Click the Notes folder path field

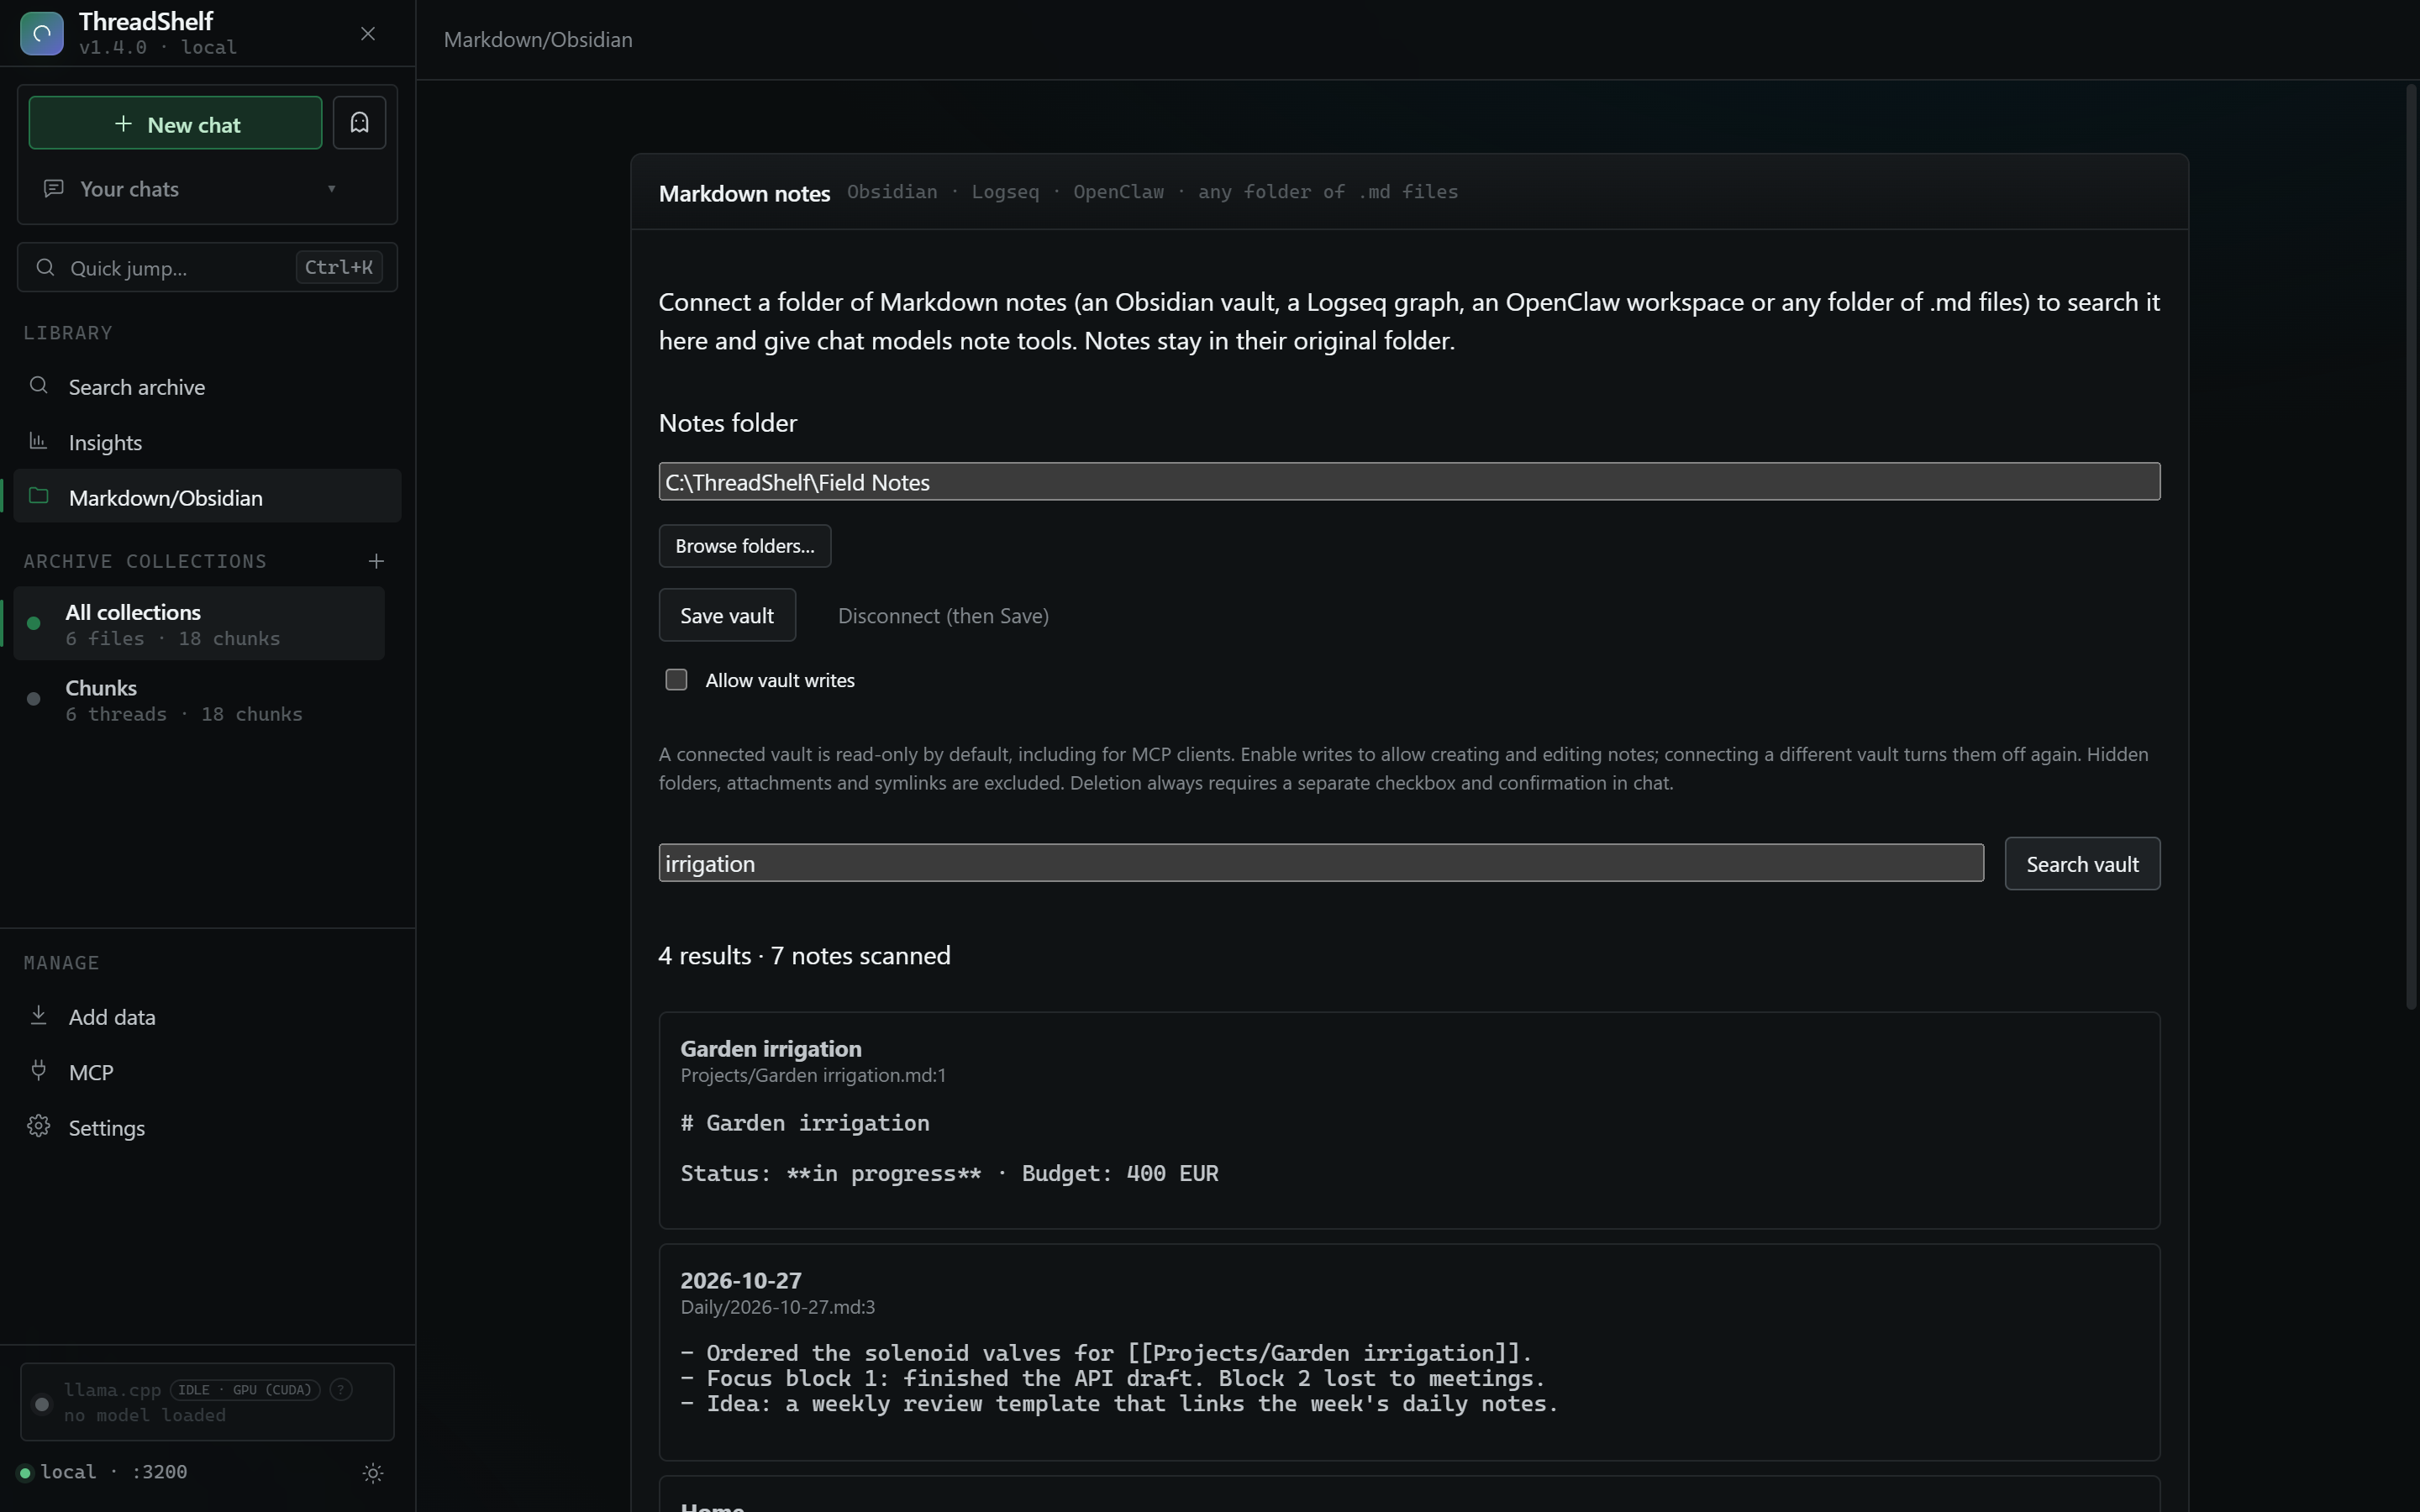tap(1409, 482)
